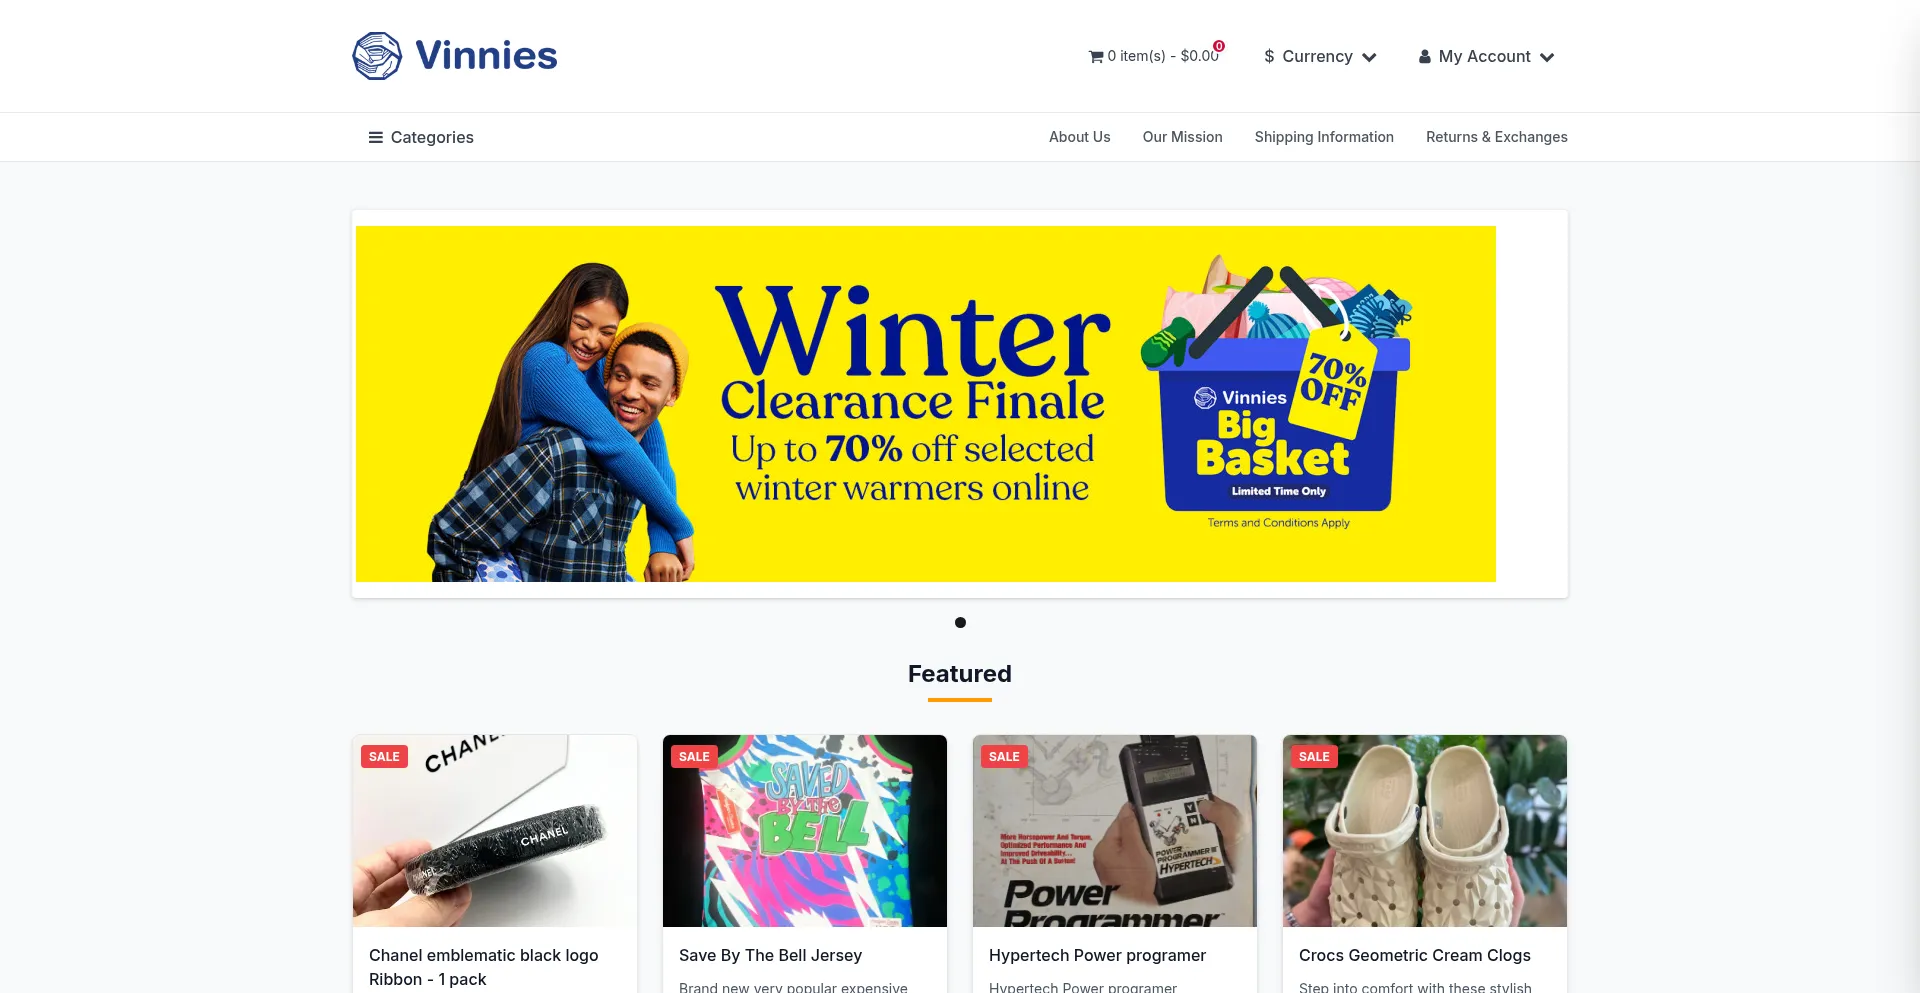
Task: Open the Hypertech Power programer product image
Action: pos(1115,831)
